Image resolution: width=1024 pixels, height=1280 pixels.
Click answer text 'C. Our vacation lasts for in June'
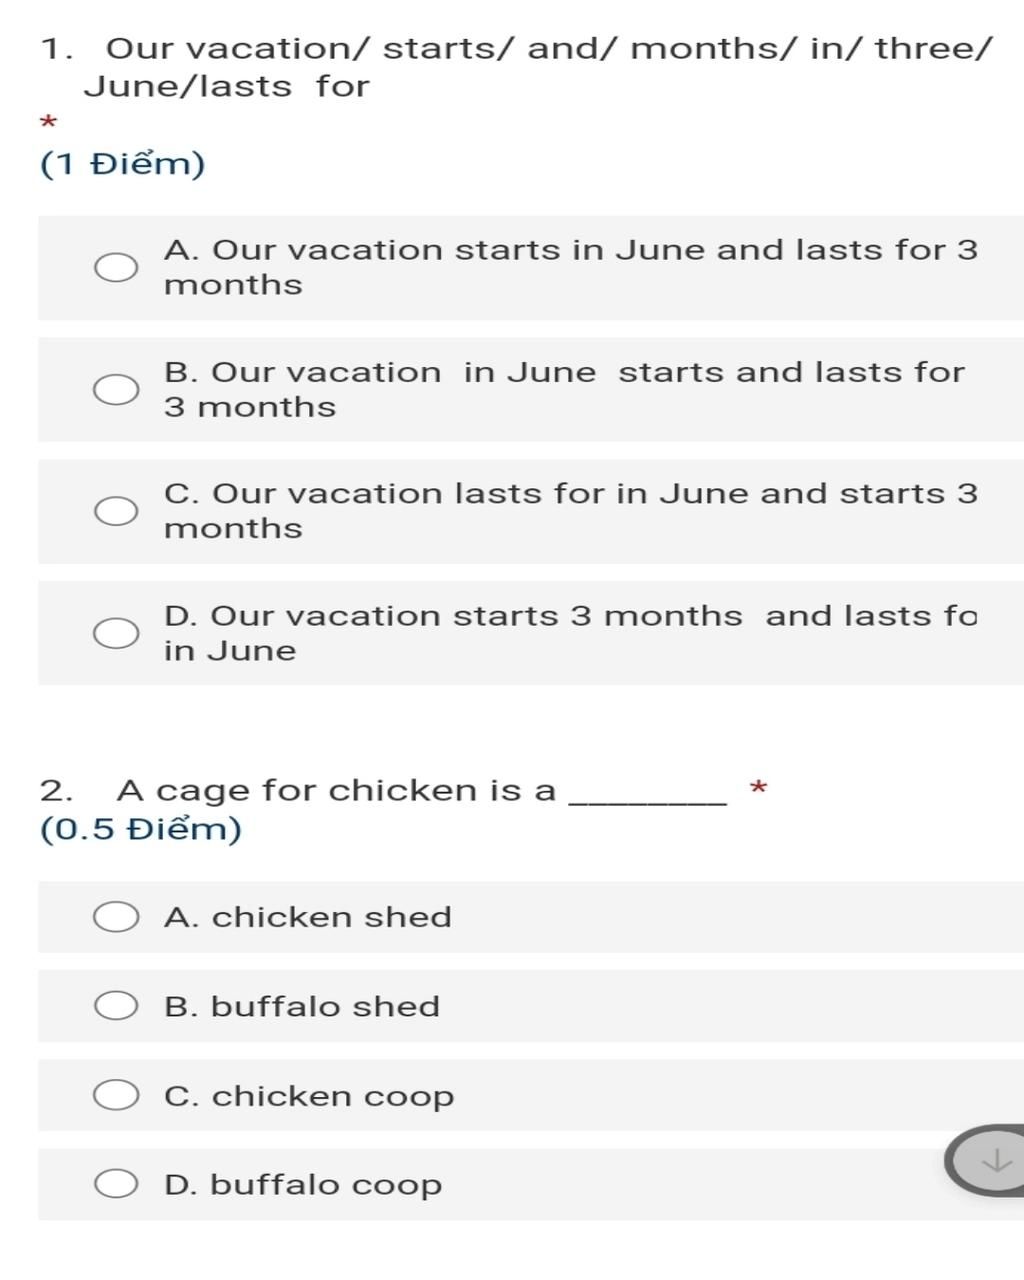[x=571, y=511]
